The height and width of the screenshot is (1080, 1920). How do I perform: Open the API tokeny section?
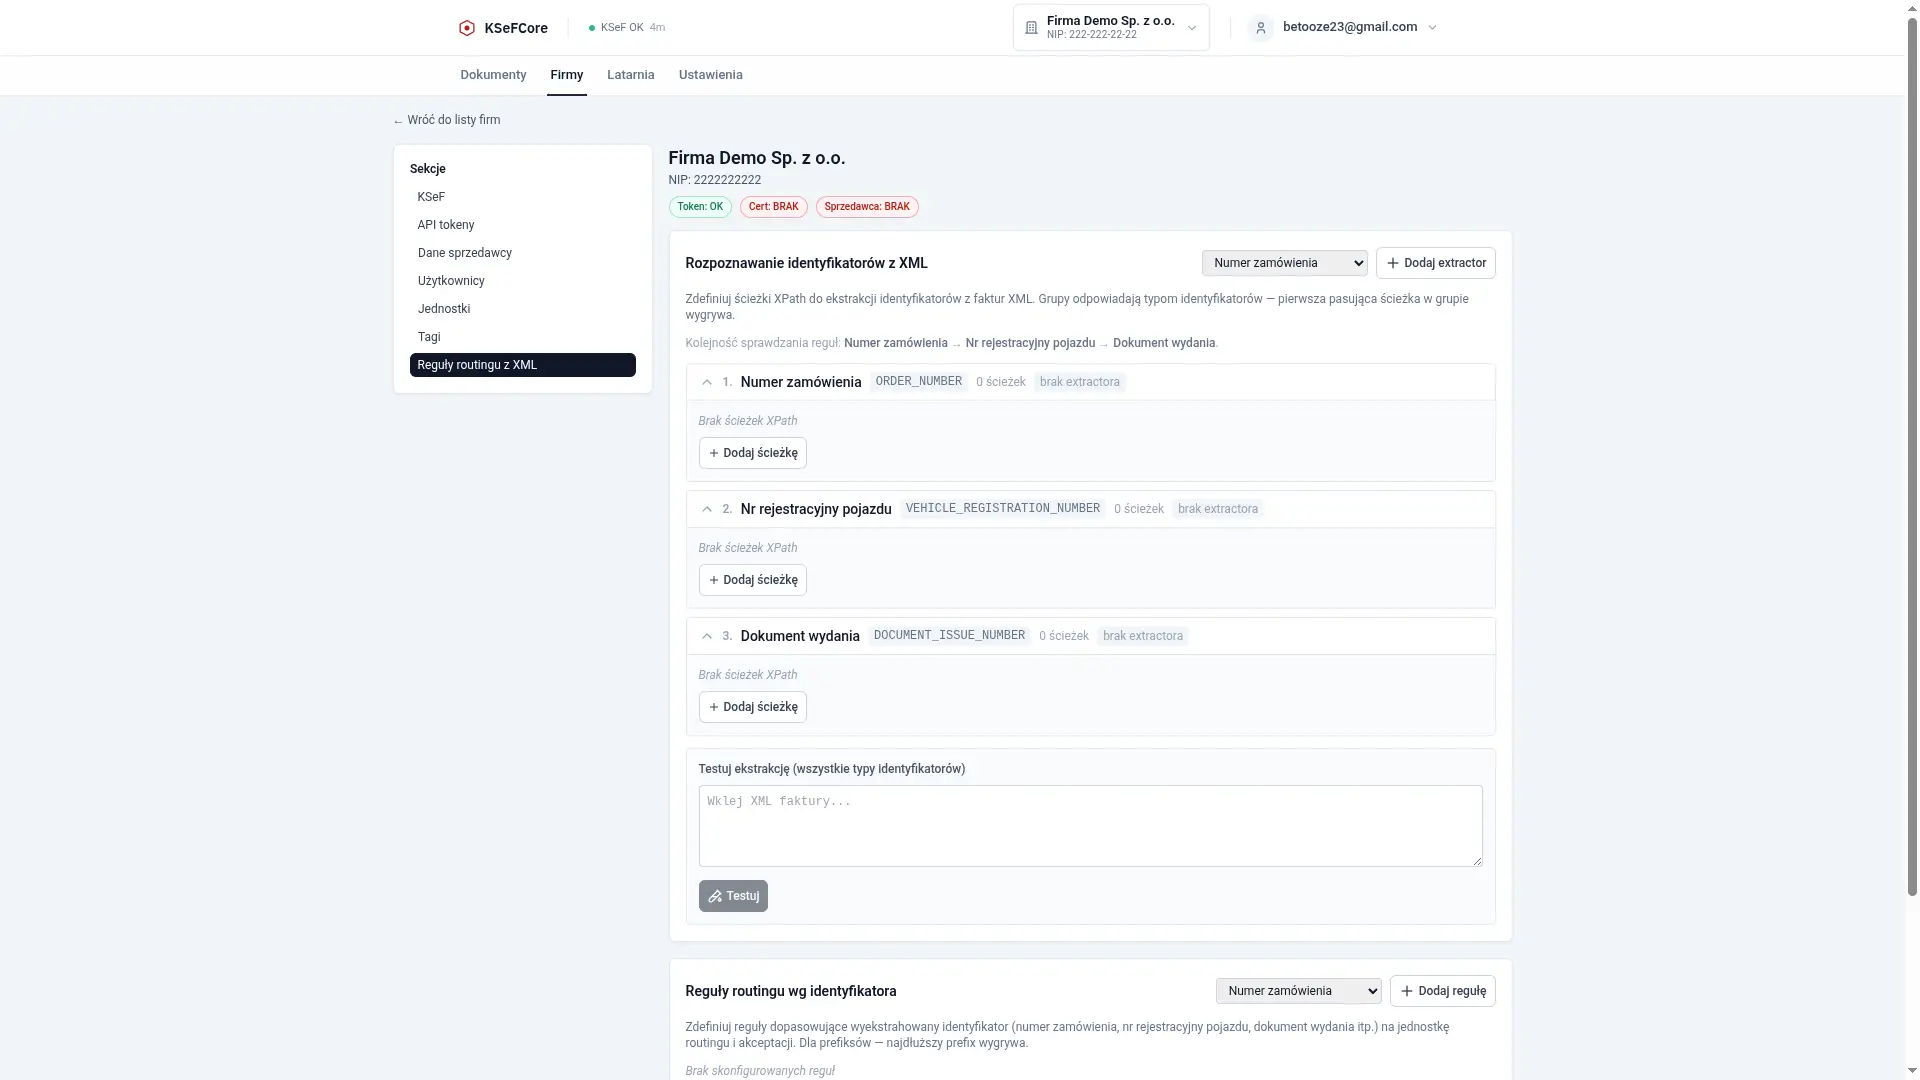pyautogui.click(x=522, y=225)
